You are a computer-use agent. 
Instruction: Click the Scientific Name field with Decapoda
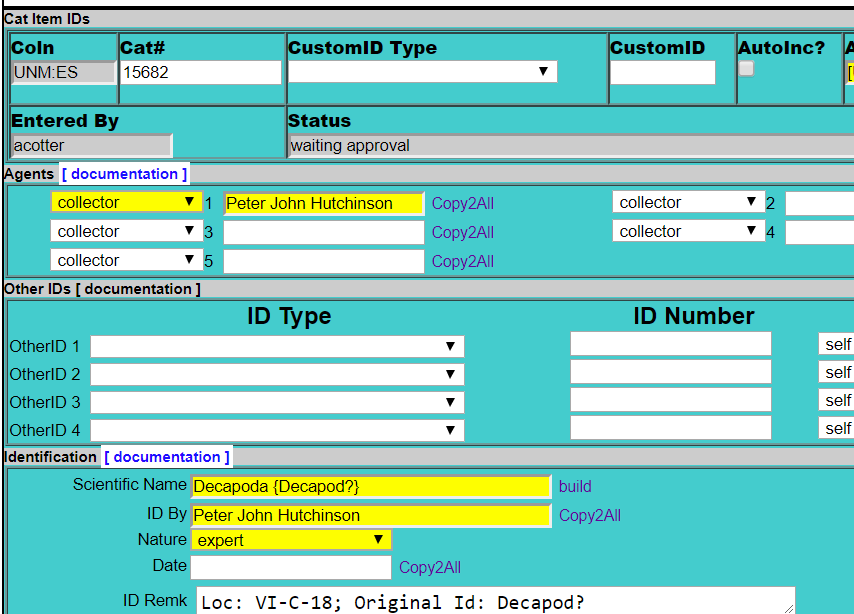[x=371, y=487]
